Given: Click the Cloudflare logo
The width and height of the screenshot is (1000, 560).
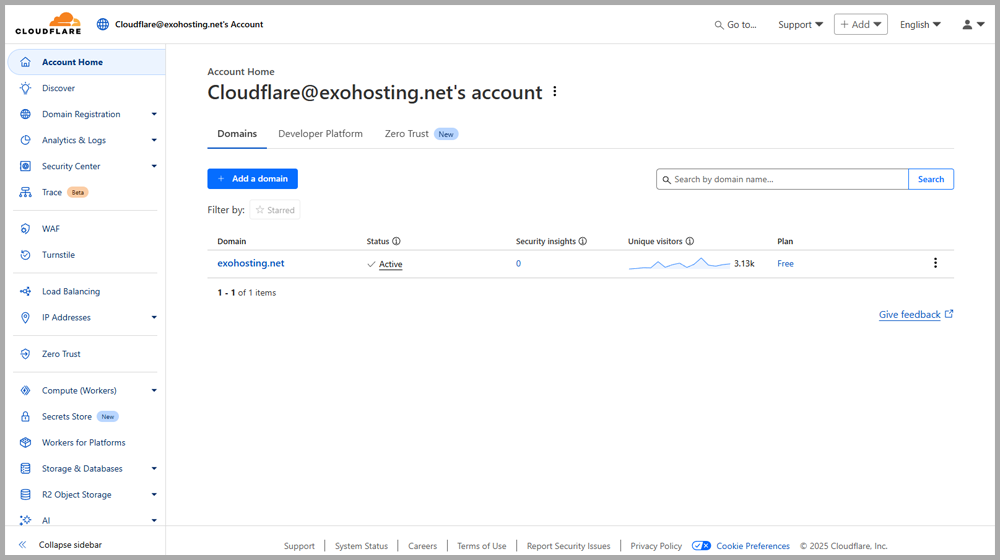Looking at the screenshot, I should [48, 24].
